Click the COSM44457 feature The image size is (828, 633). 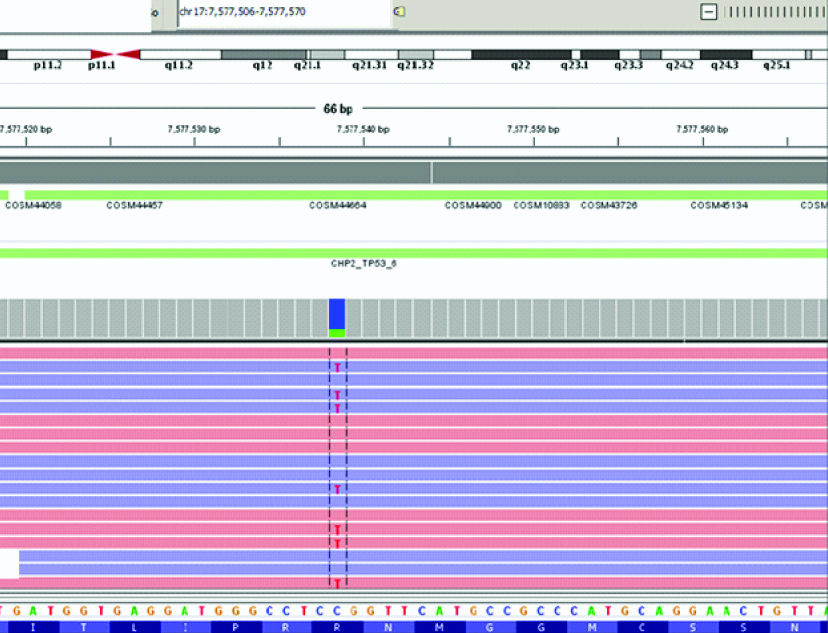tap(134, 205)
